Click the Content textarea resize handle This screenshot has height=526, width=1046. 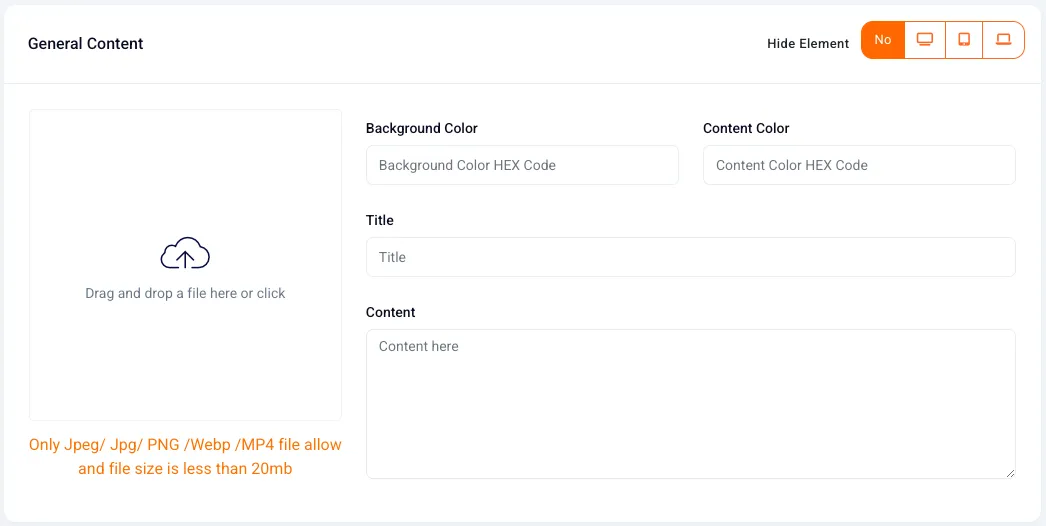point(1011,473)
